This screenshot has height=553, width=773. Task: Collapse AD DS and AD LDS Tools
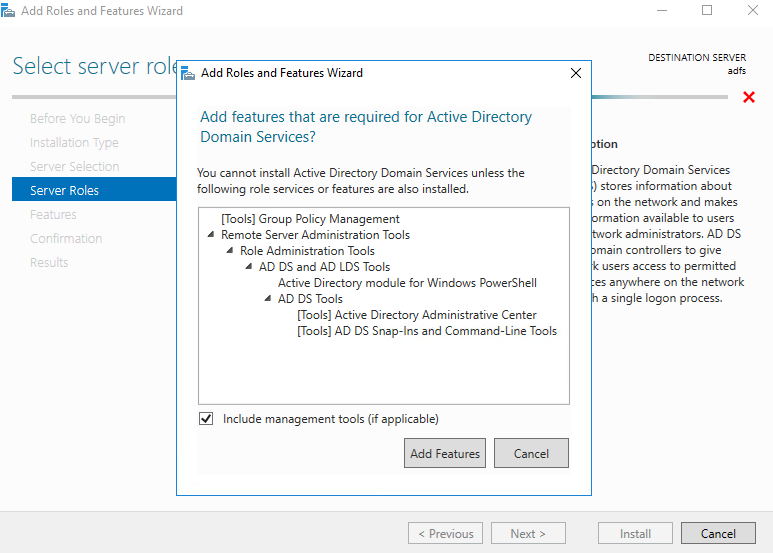249,267
